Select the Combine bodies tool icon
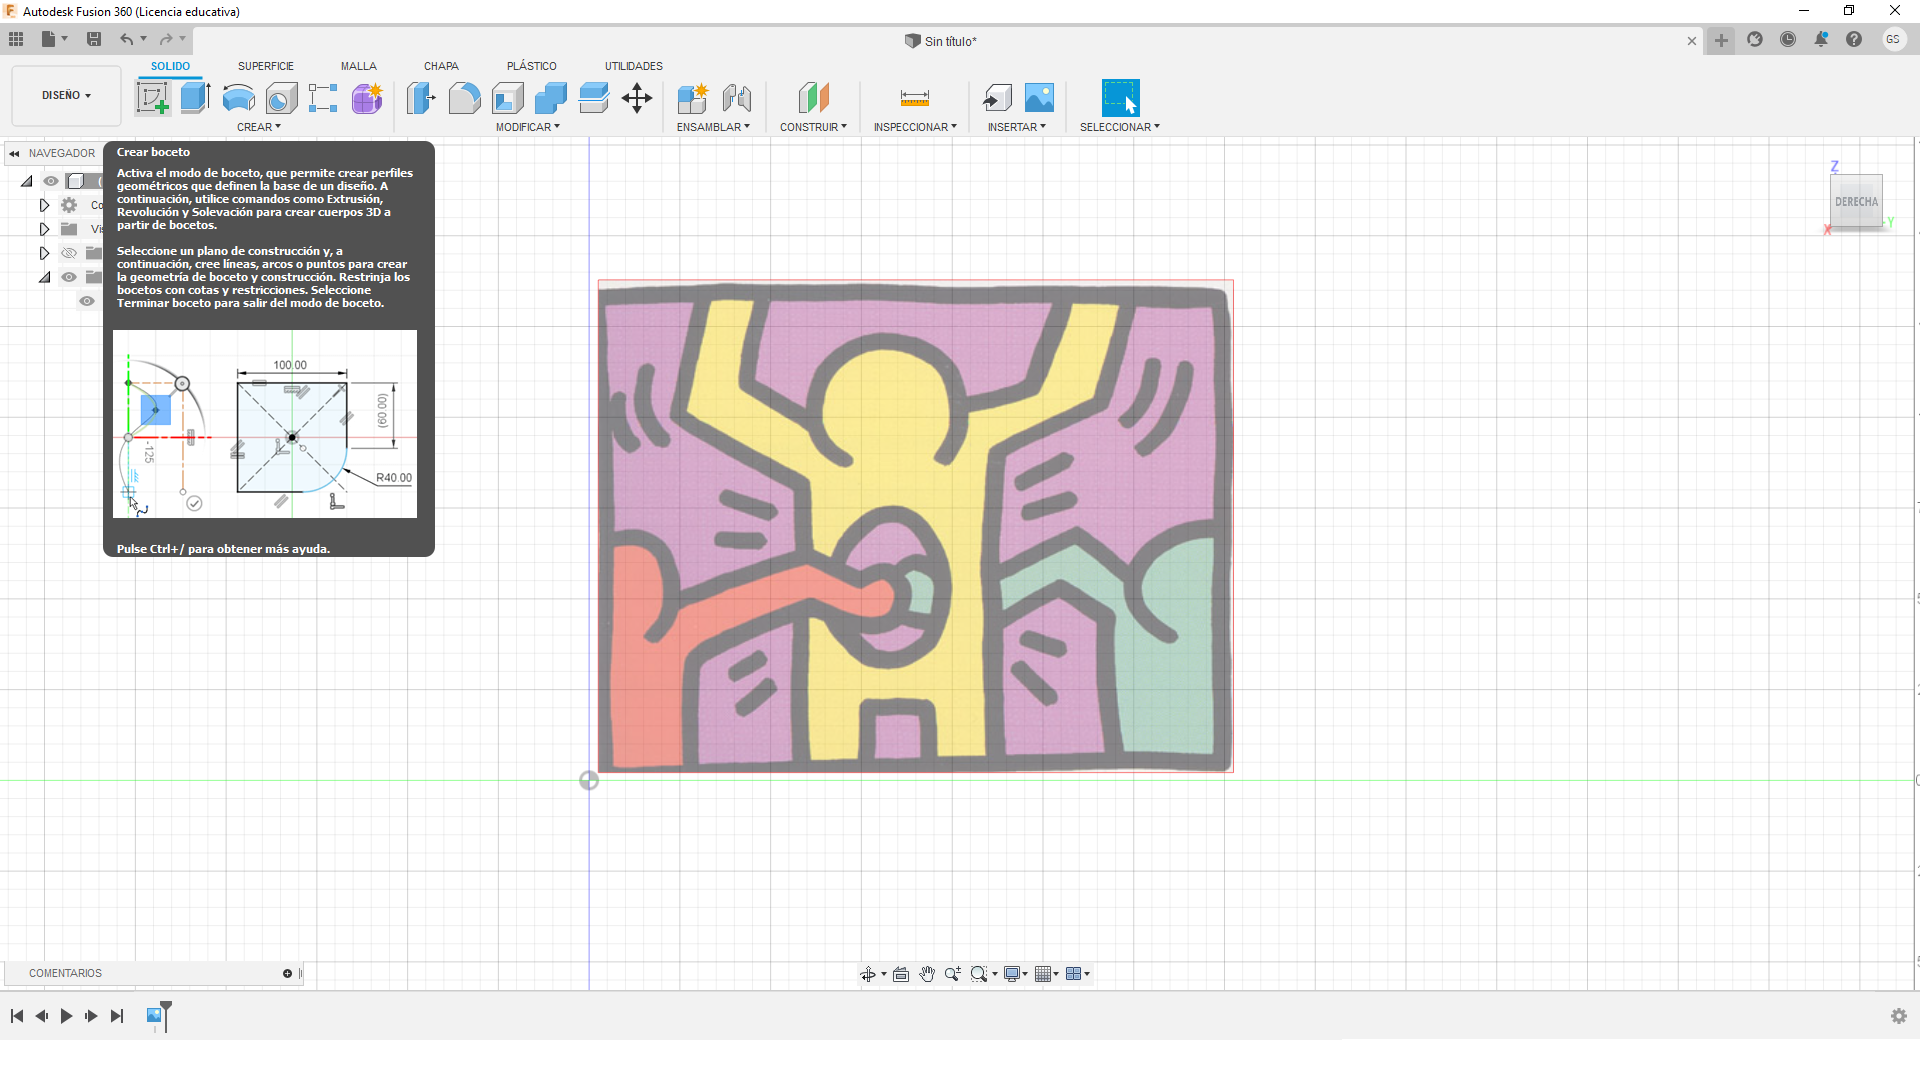This screenshot has height=1080, width=1920. 551,98
